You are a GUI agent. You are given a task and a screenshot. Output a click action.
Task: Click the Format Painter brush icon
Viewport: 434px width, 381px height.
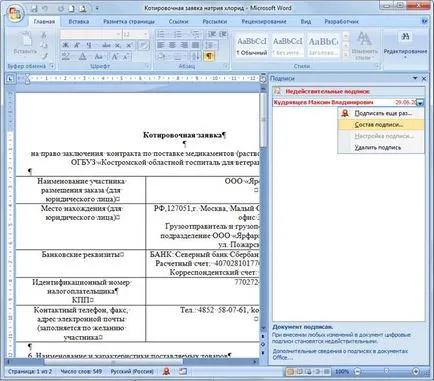point(44,56)
